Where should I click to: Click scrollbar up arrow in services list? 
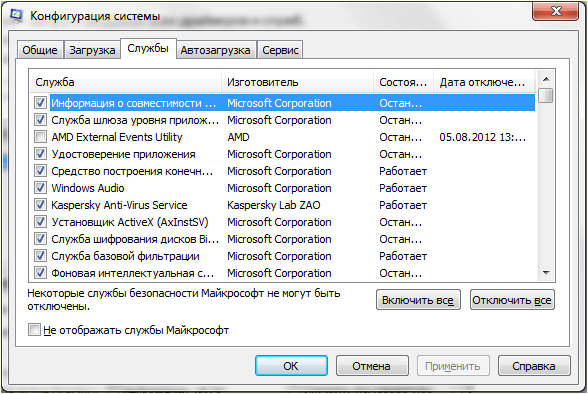pyautogui.click(x=546, y=79)
